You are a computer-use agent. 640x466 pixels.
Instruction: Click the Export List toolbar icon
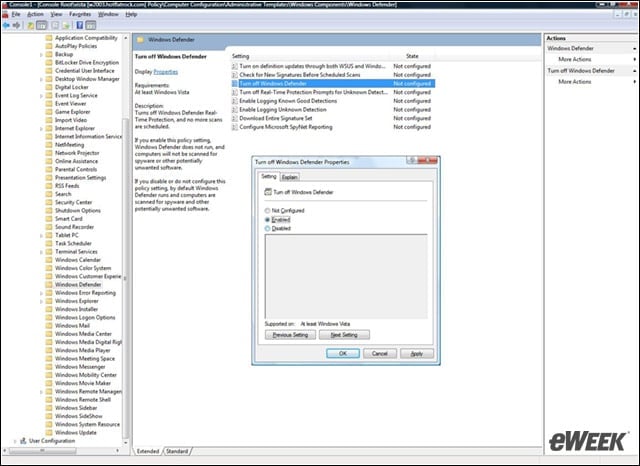click(x=67, y=25)
